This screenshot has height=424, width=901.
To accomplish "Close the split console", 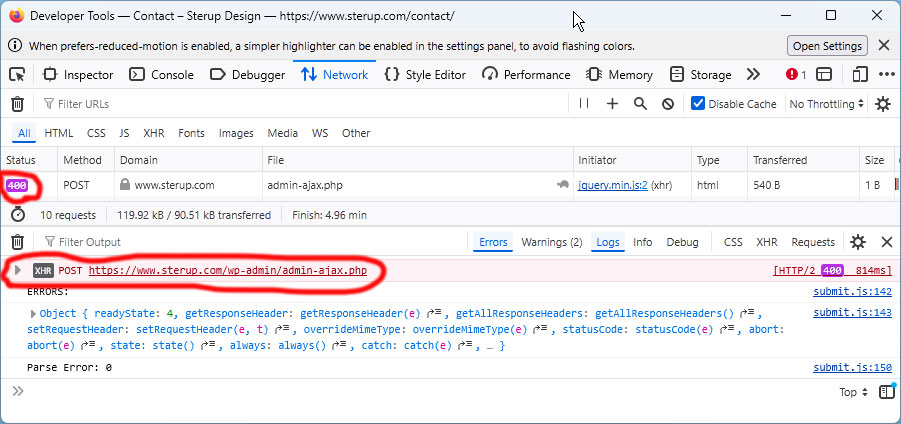I will 887,242.
